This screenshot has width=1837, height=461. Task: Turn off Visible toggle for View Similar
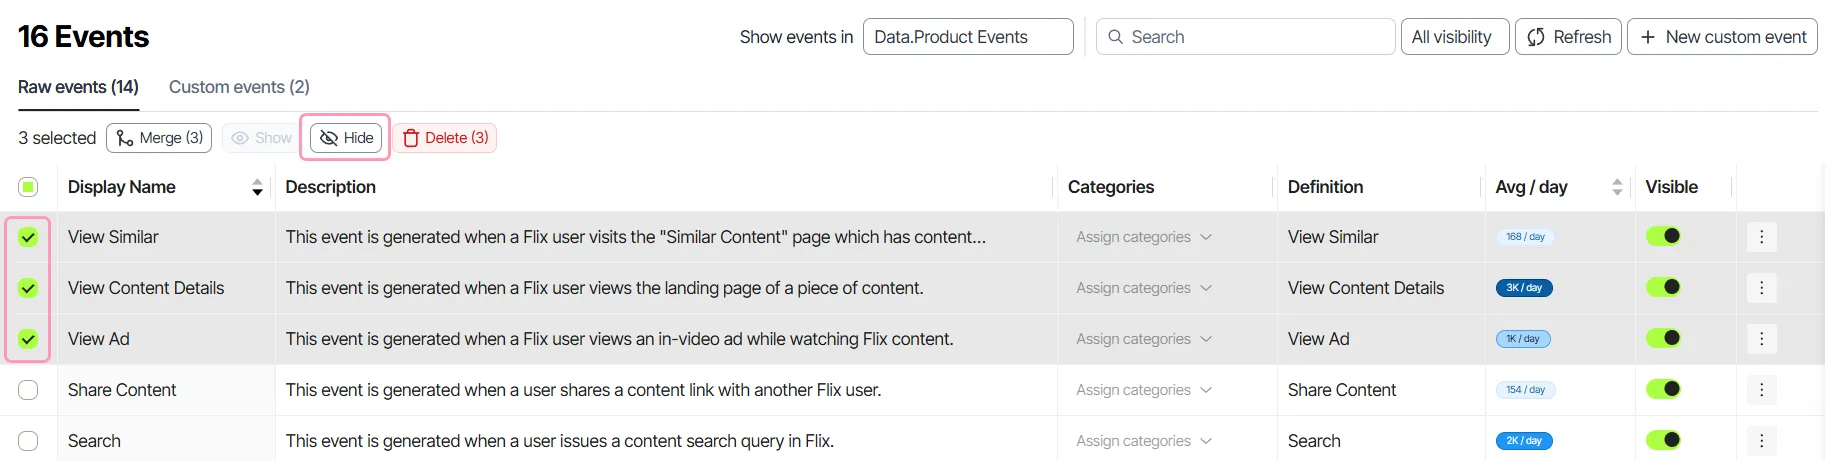coord(1664,236)
